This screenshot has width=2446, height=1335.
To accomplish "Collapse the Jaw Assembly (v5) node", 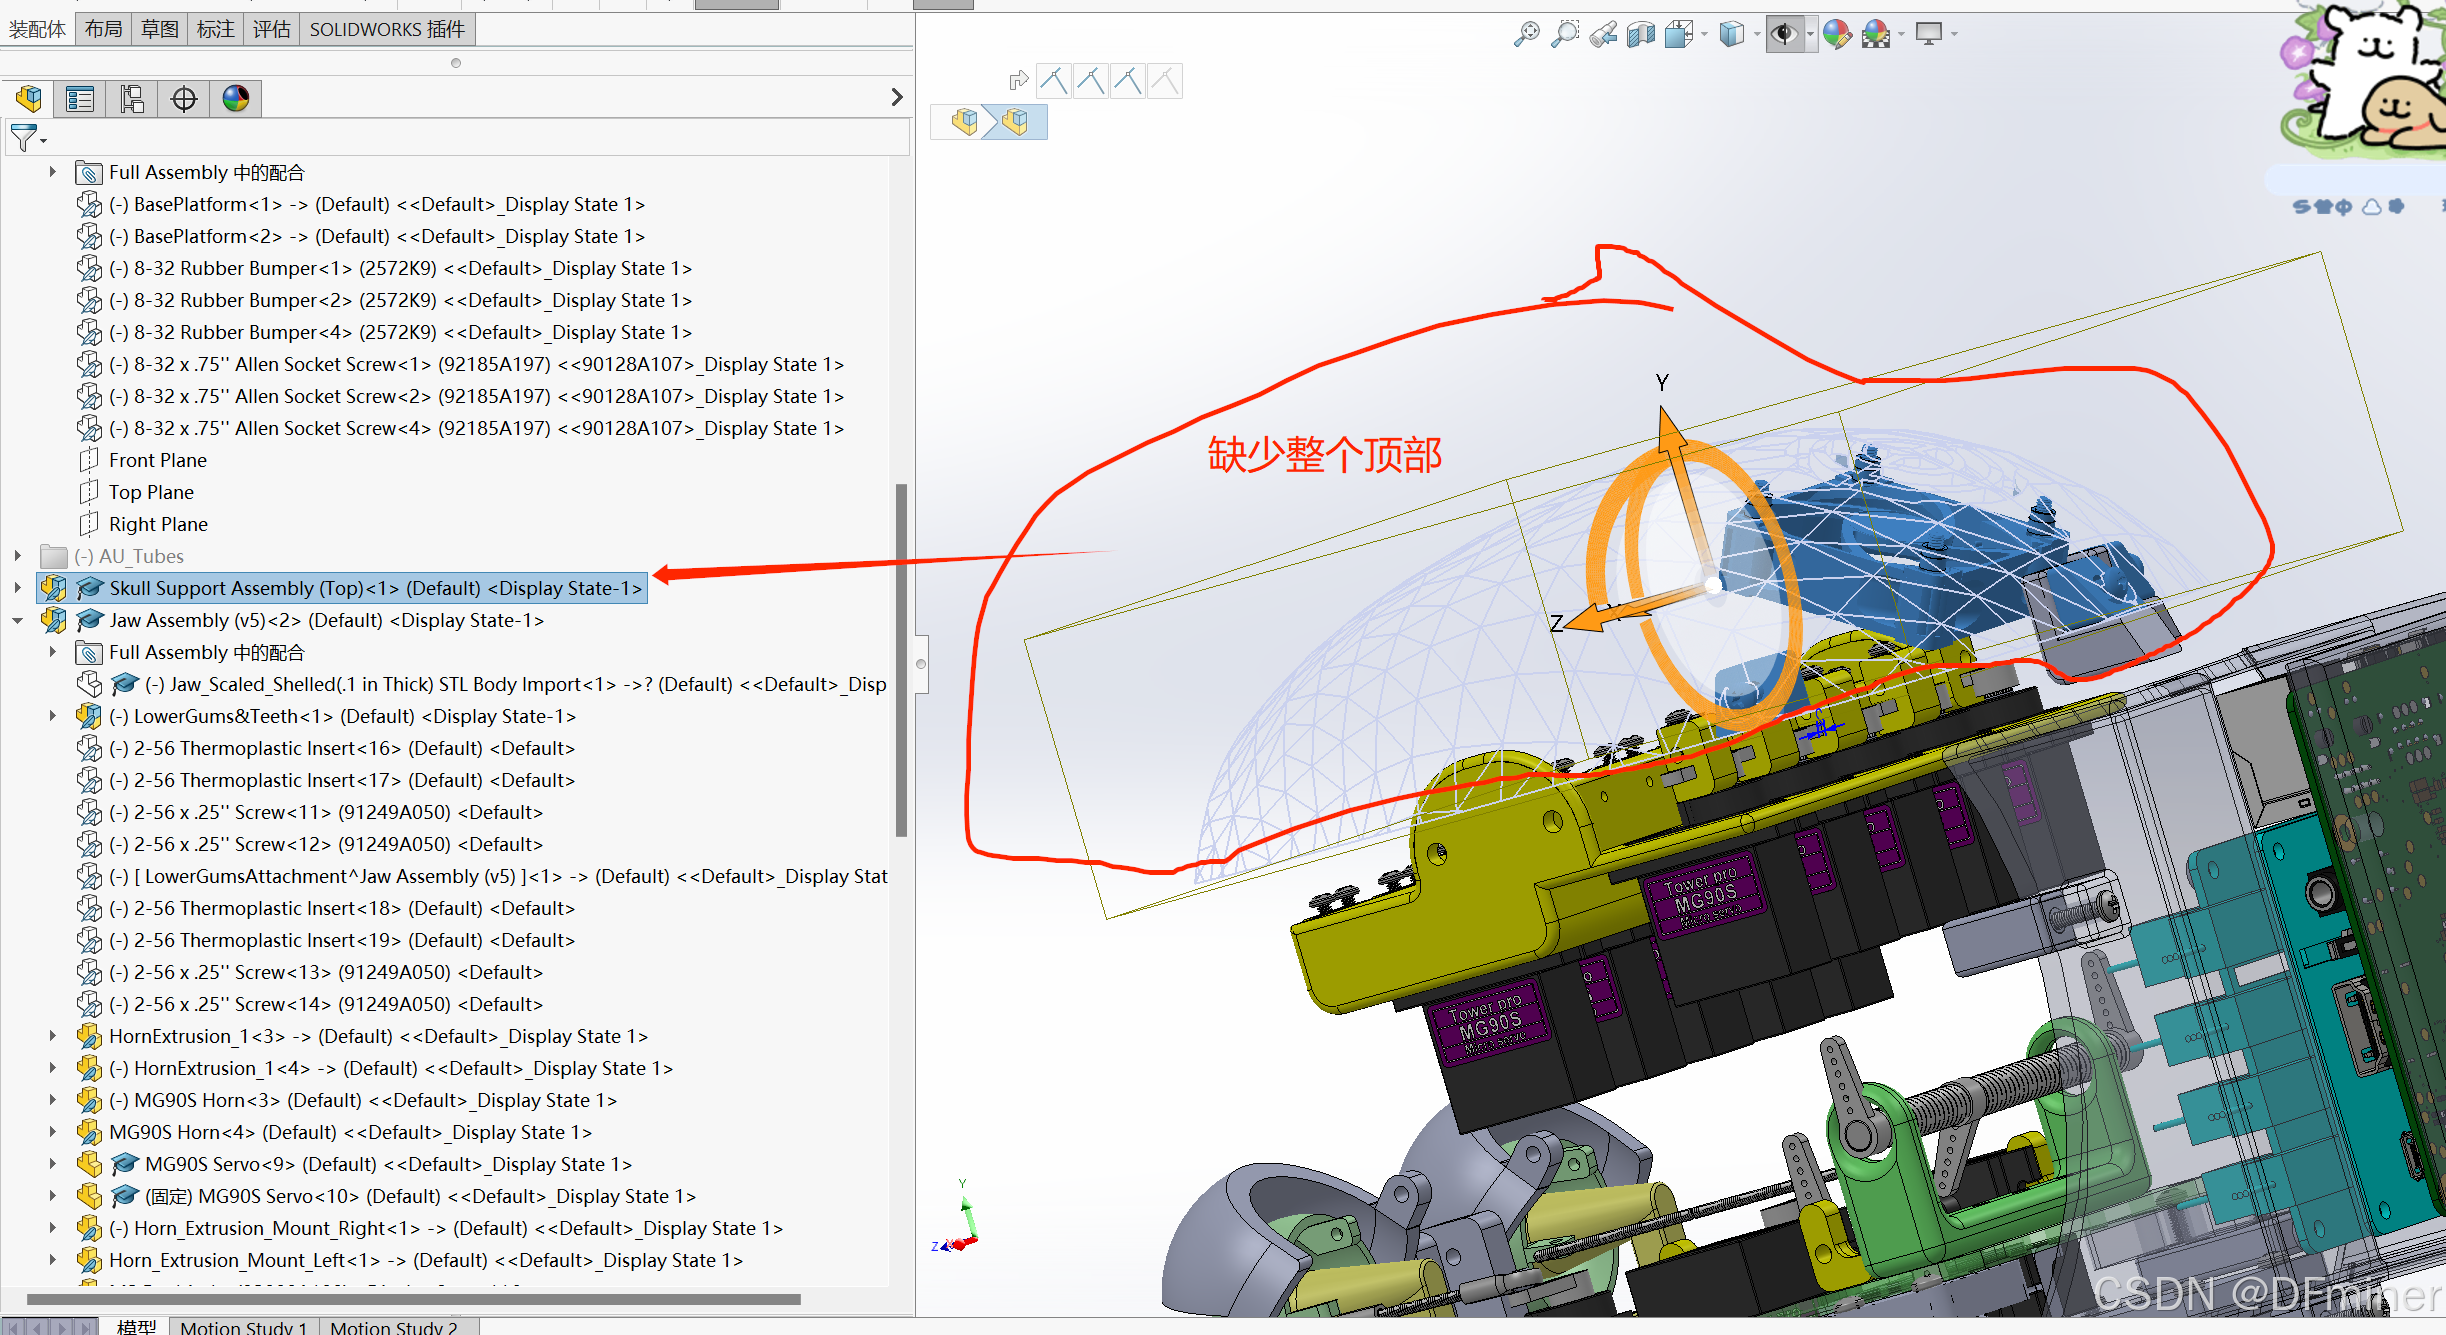I will 18,620.
